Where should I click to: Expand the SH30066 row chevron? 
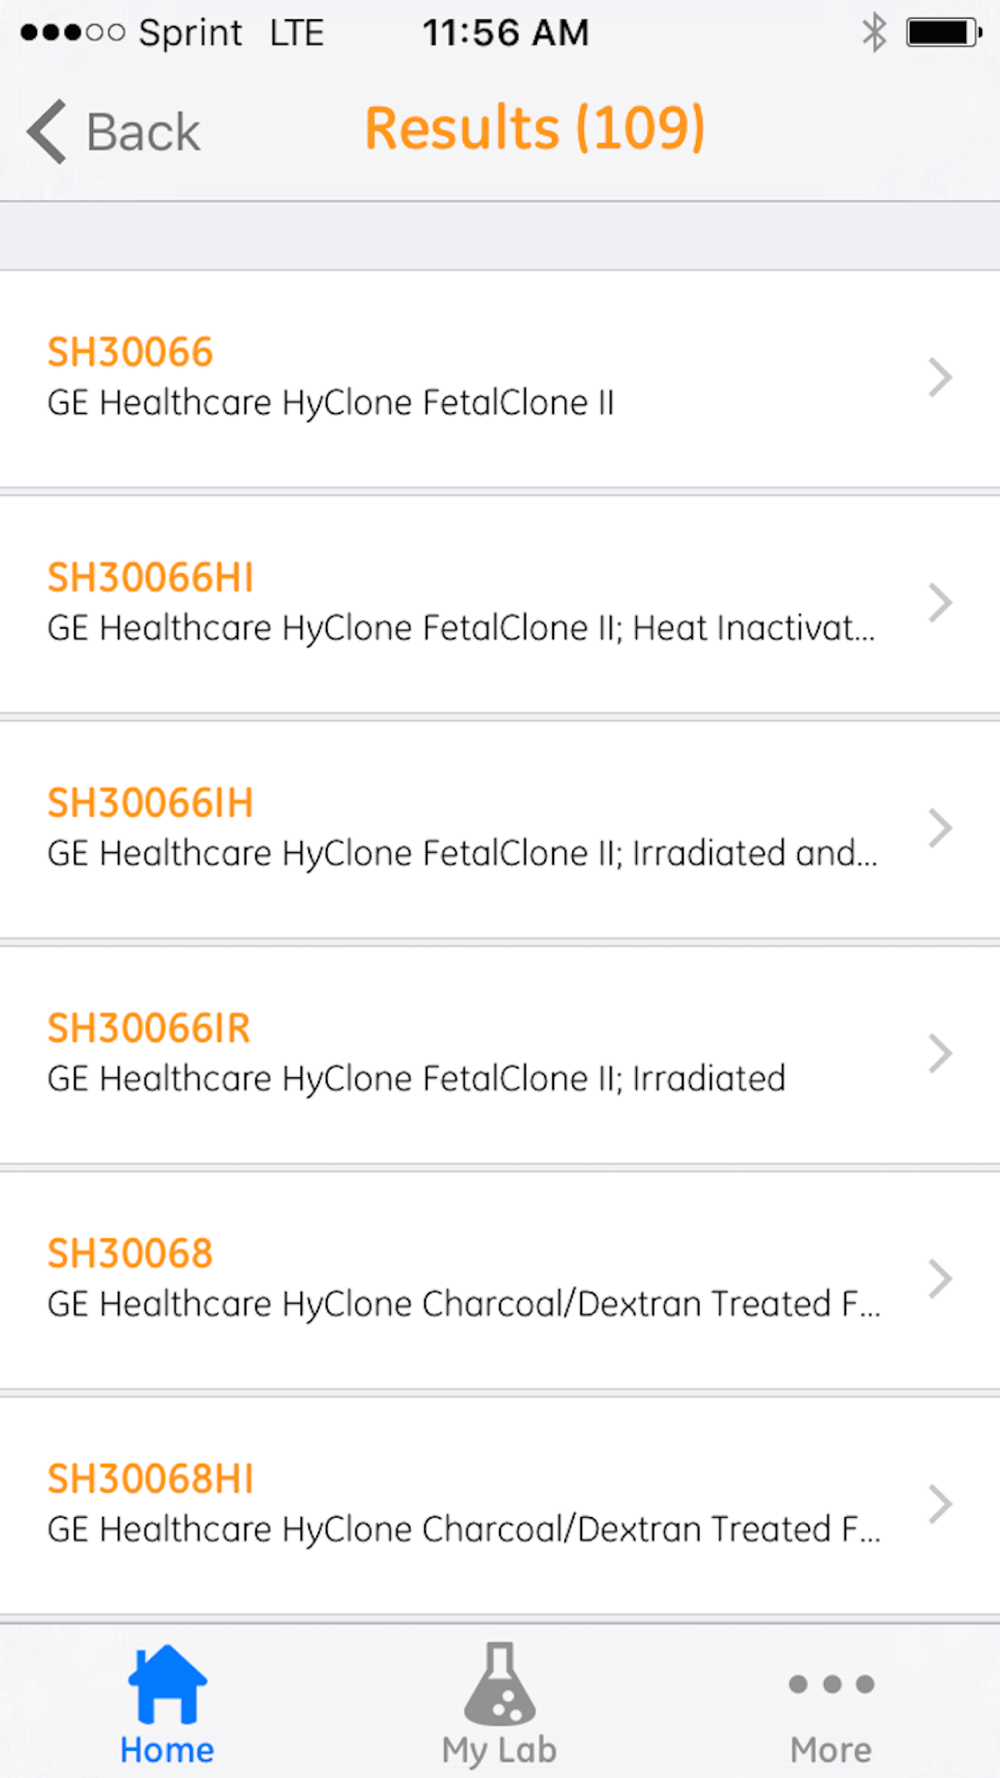coord(939,377)
